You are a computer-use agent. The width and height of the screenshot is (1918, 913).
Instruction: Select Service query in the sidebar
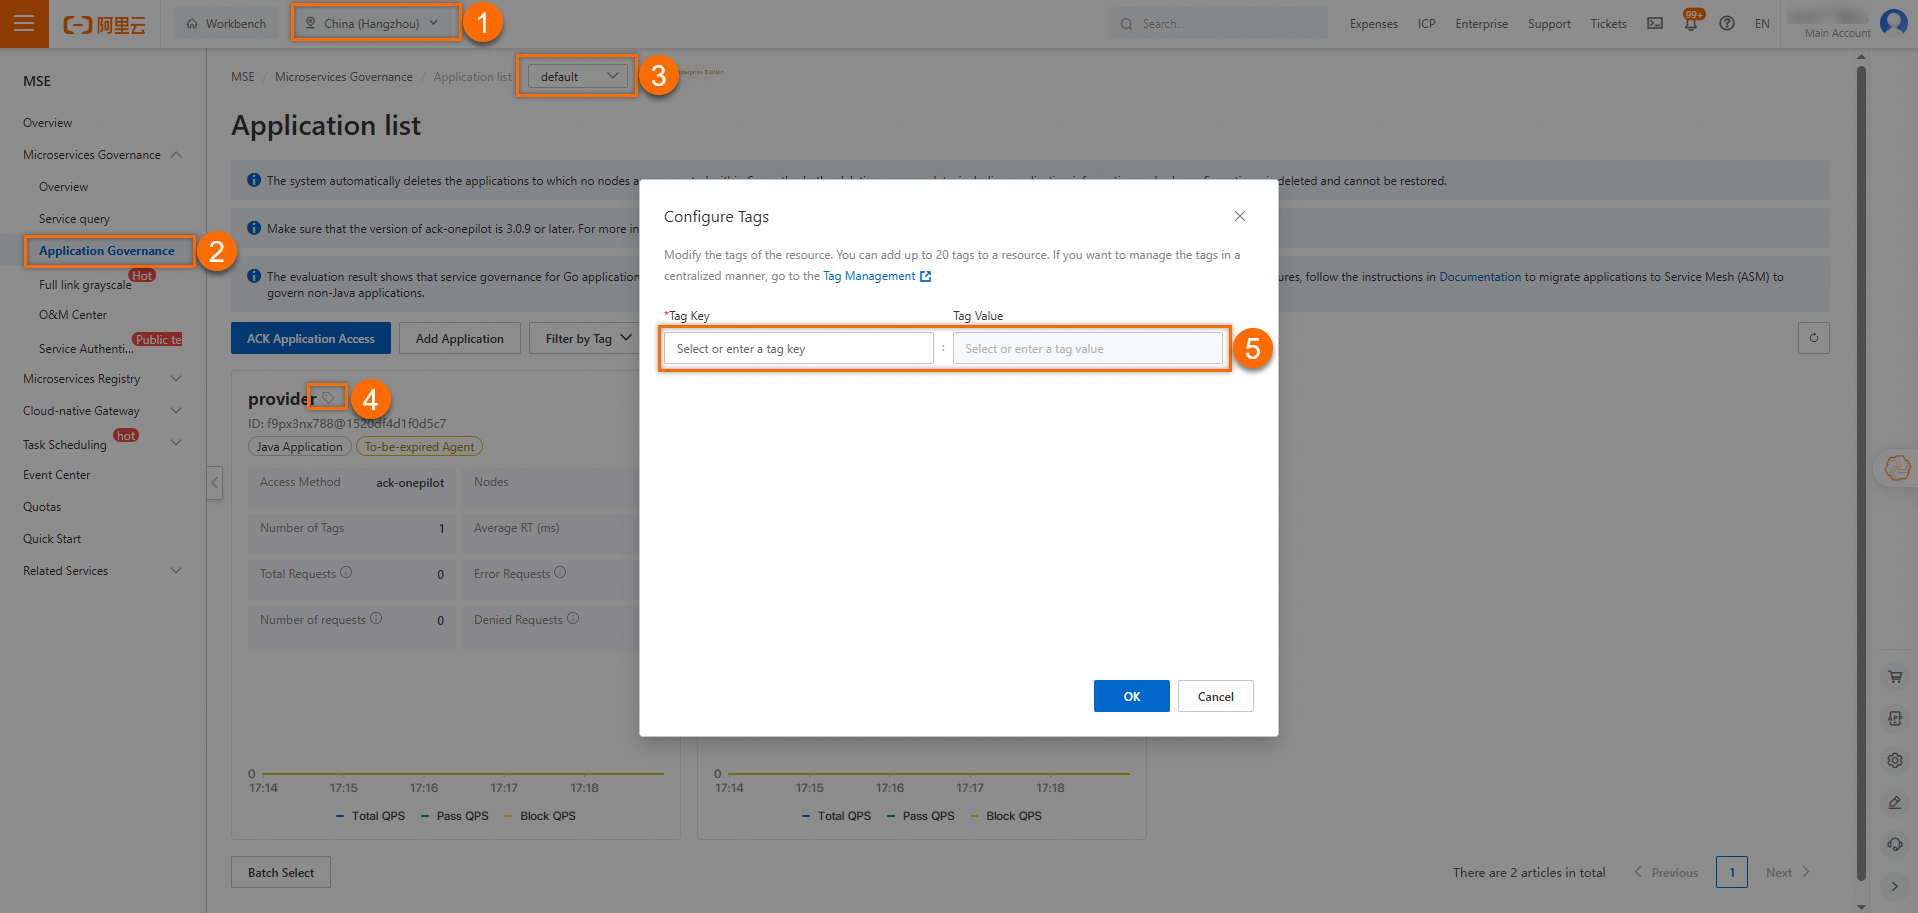point(75,219)
